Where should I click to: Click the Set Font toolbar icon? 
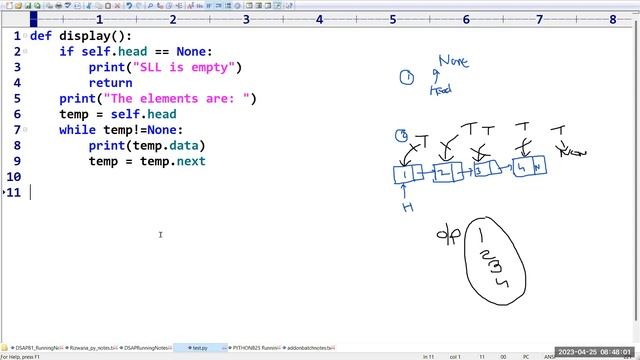pyautogui.click(x=190, y=6)
